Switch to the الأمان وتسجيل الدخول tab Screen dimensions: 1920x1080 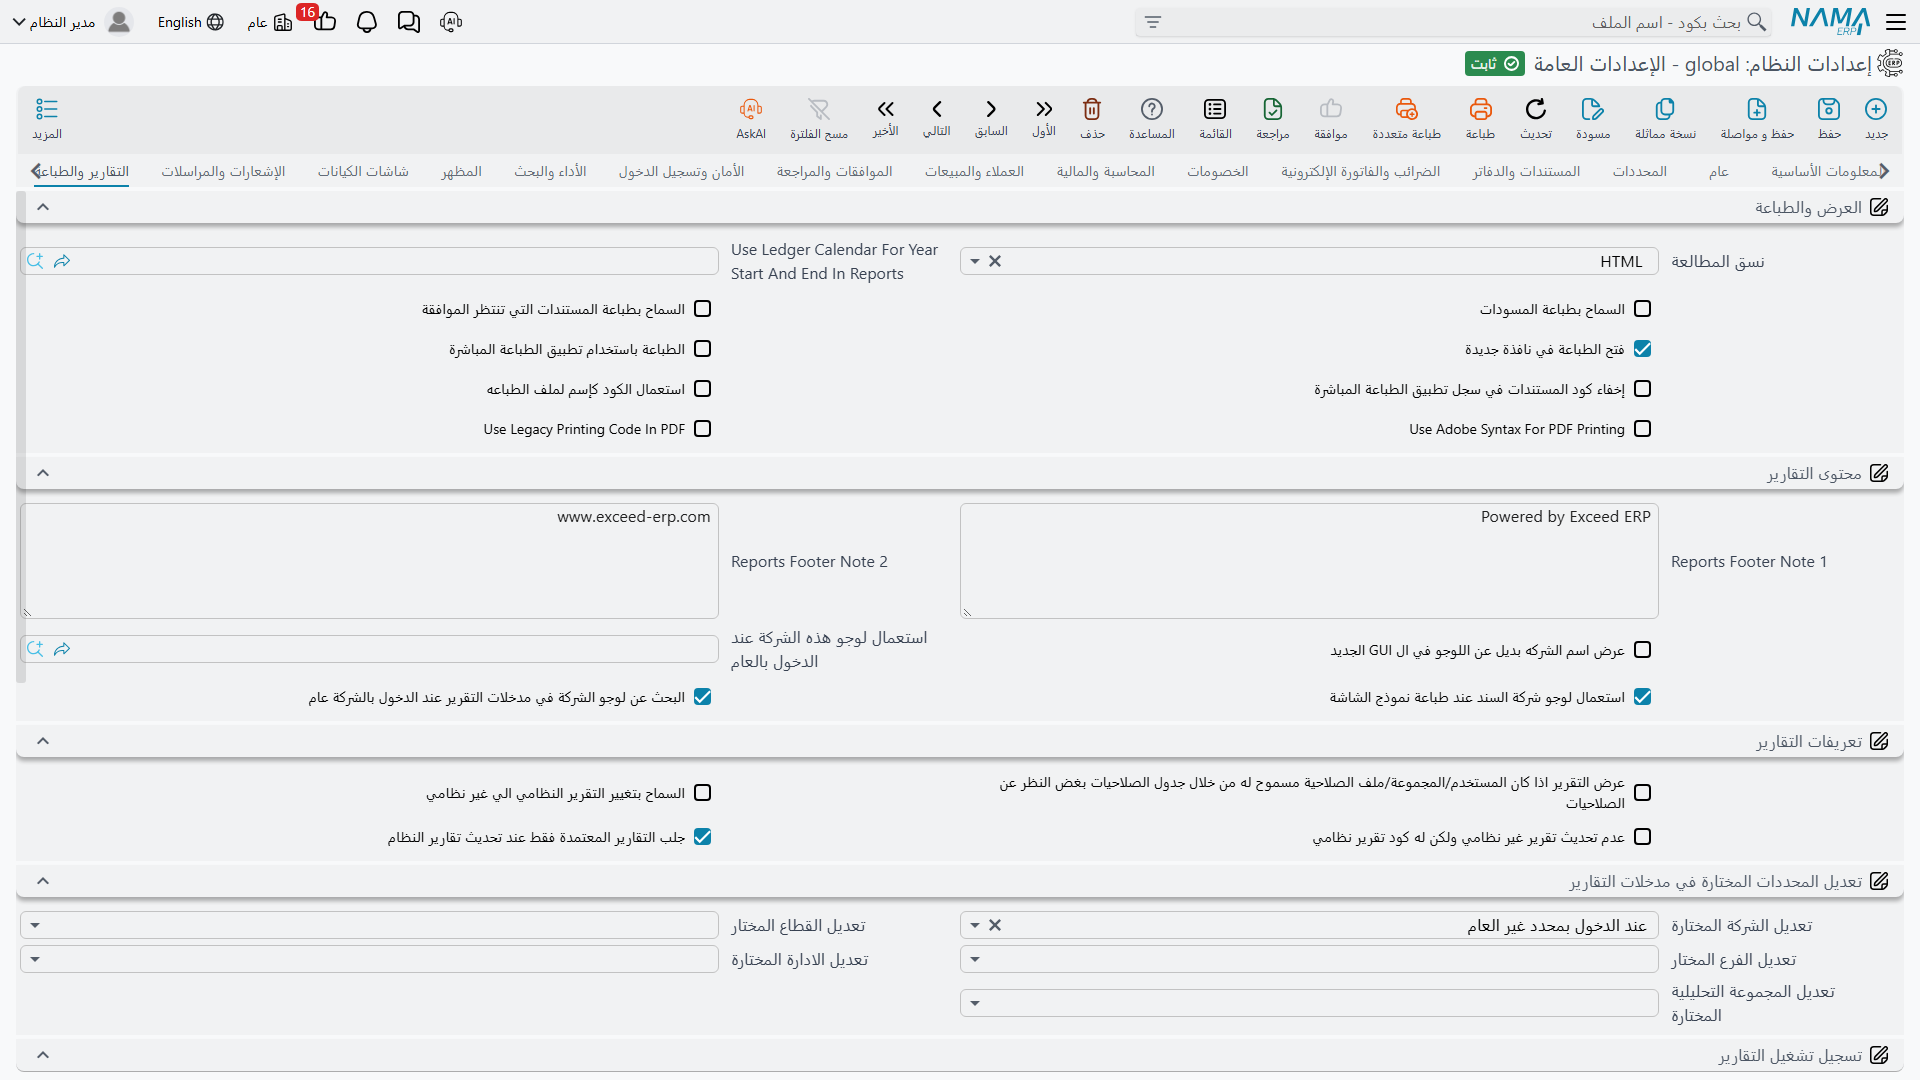click(x=681, y=172)
